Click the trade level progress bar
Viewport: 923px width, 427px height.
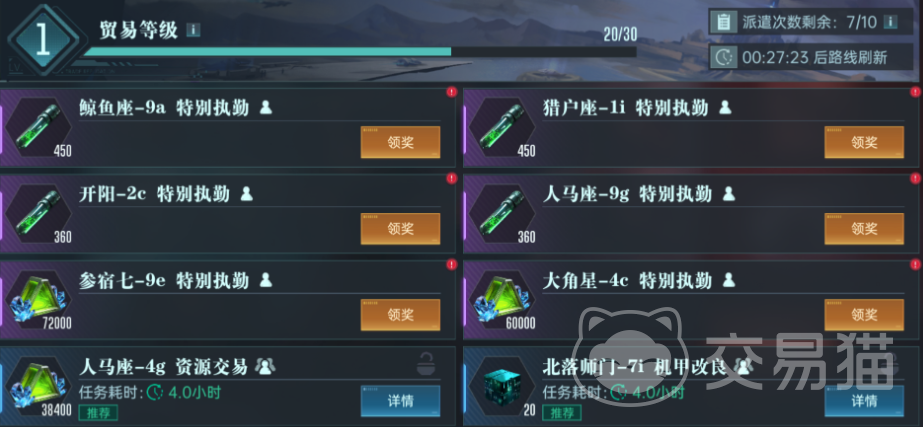pos(360,52)
